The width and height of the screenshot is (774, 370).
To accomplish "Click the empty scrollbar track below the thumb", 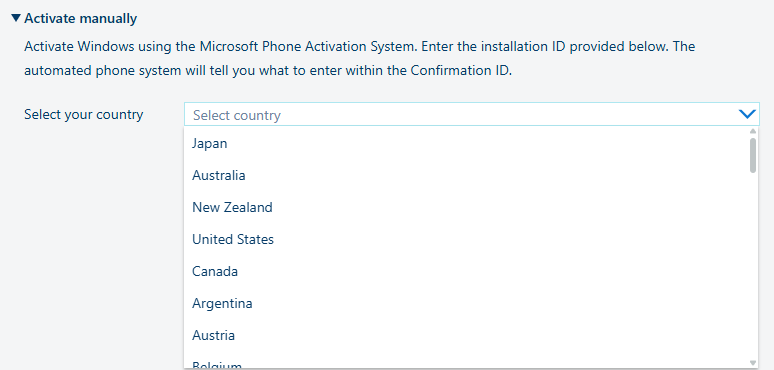I will [753, 266].
